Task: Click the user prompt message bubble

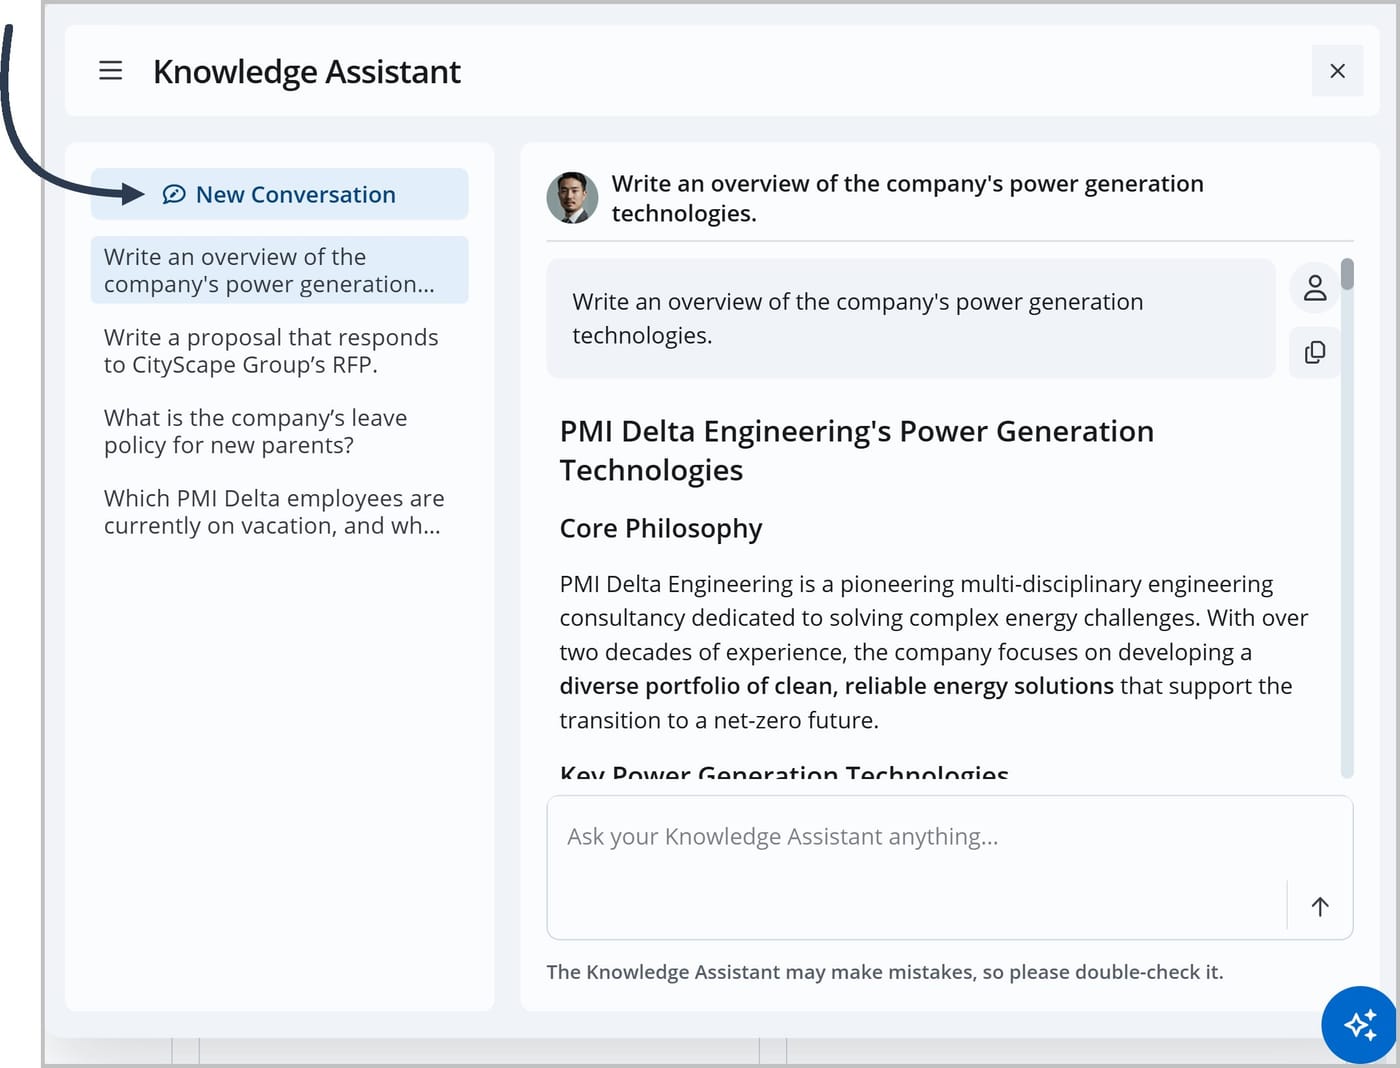Action: 910,319
